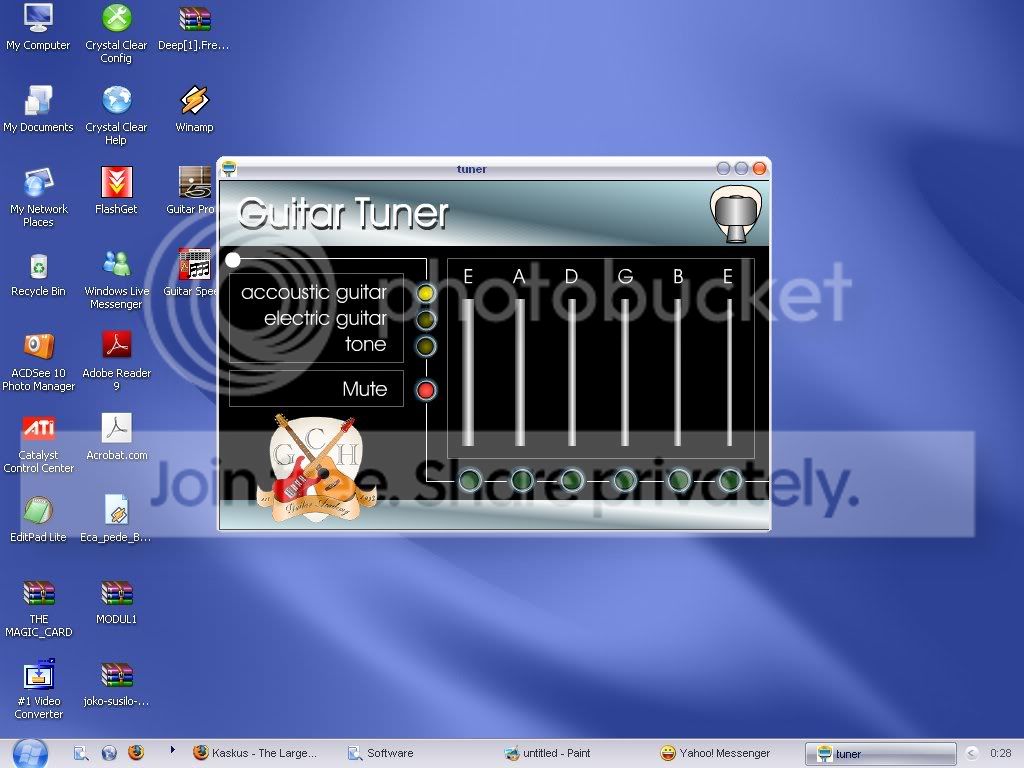Pluck the high E string bar
The height and width of the screenshot is (768, 1024).
(729, 372)
